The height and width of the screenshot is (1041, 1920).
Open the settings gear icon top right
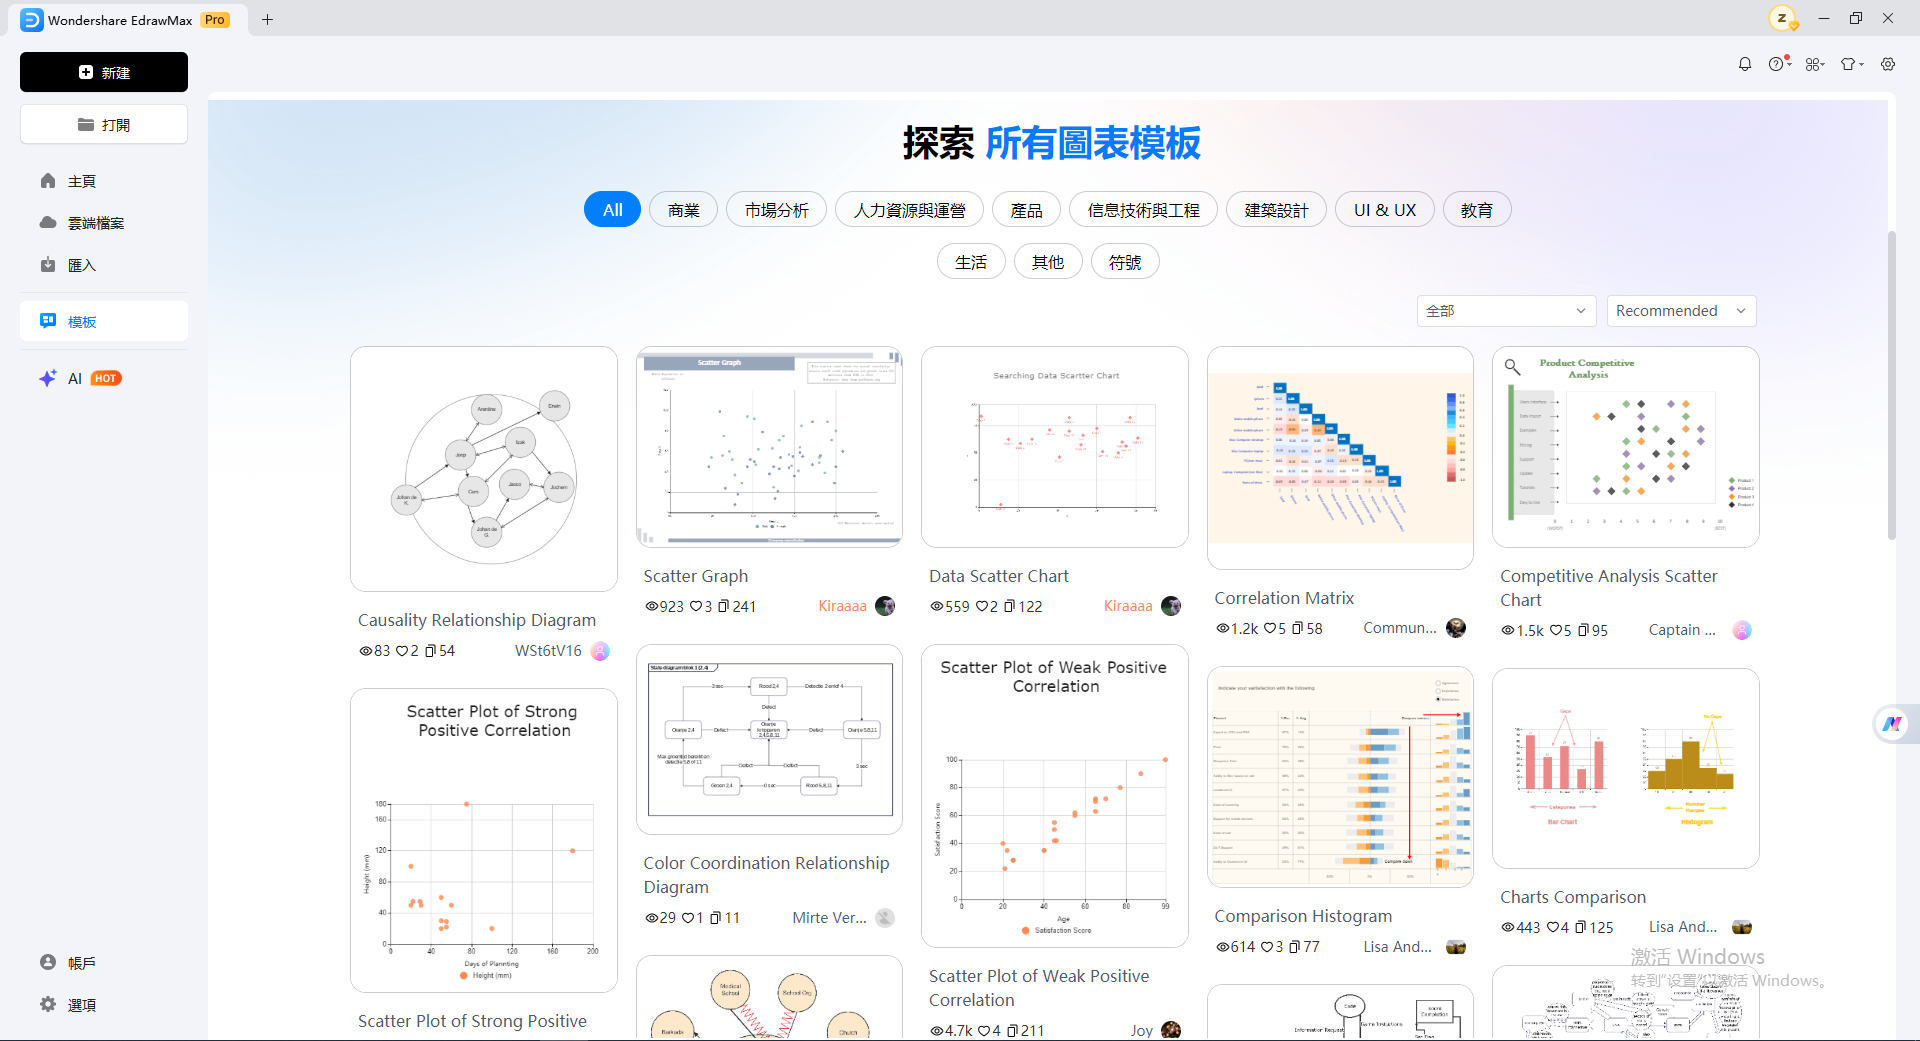1888,64
